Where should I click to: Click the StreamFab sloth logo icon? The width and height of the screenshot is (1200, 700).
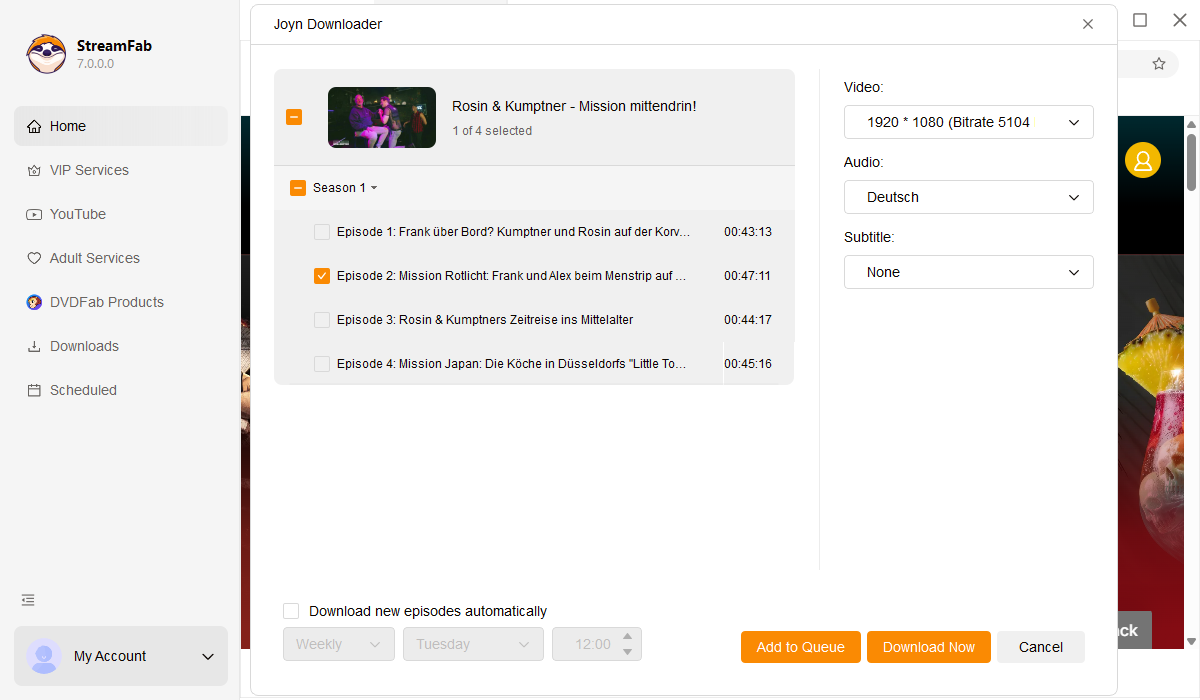(46, 54)
